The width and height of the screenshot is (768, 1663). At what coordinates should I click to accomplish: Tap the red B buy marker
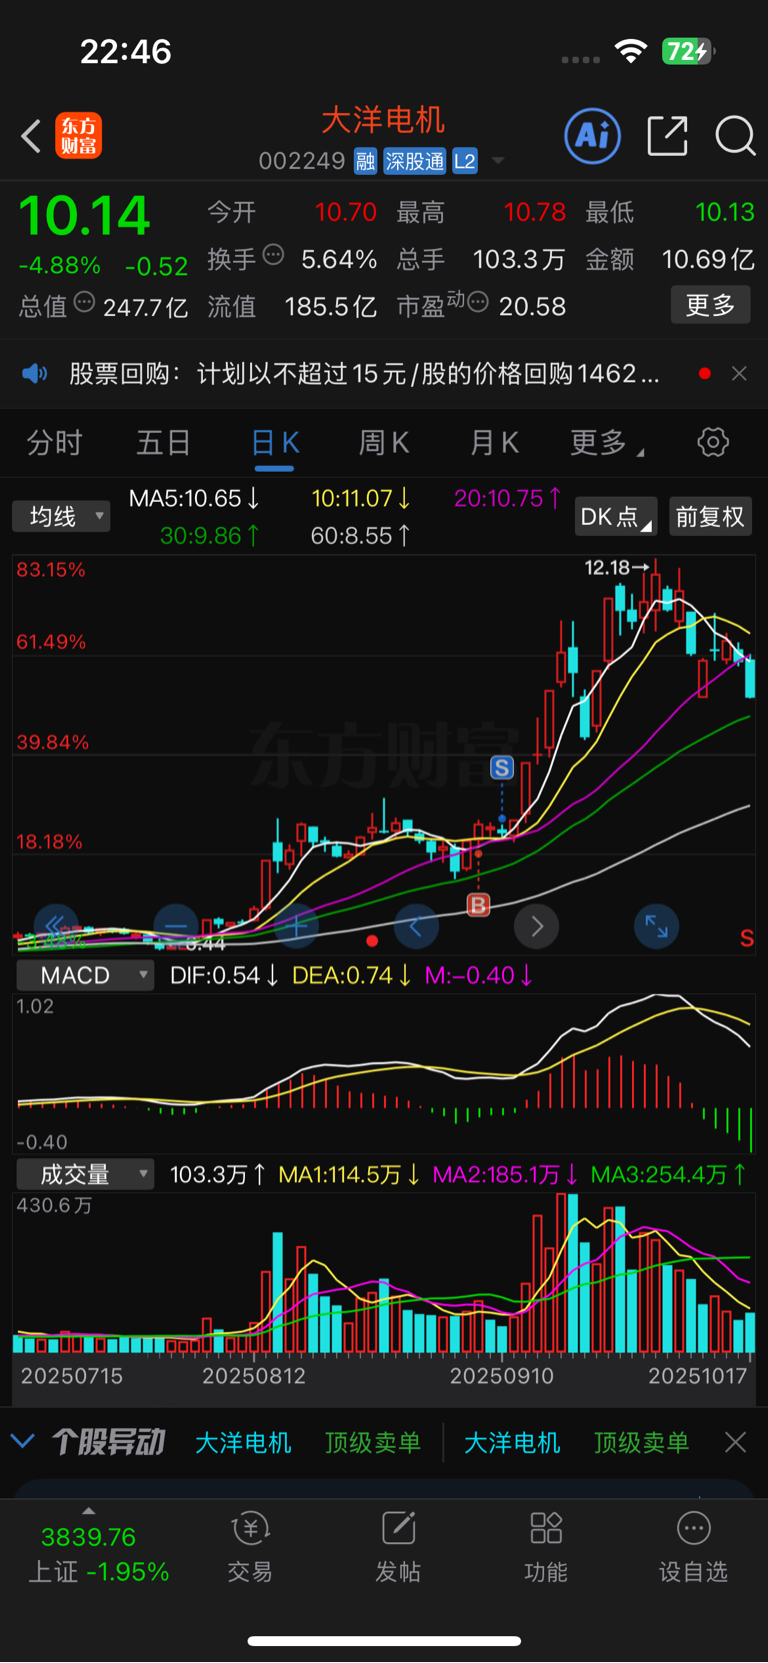point(479,905)
